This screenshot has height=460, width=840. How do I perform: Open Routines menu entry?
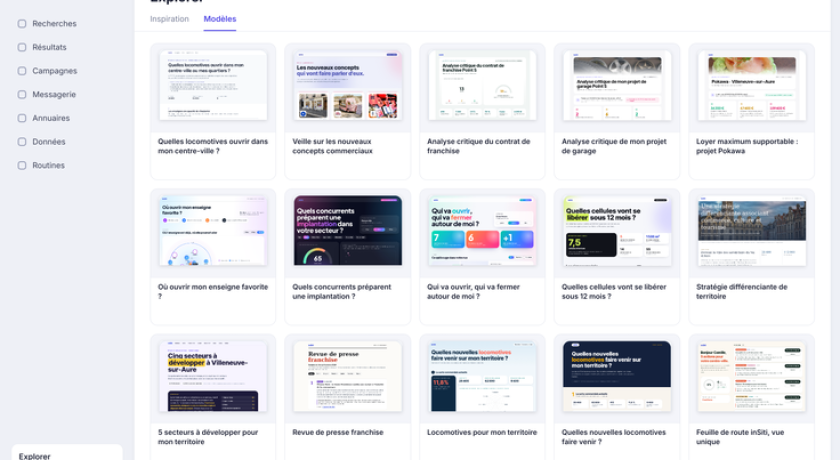pos(48,165)
